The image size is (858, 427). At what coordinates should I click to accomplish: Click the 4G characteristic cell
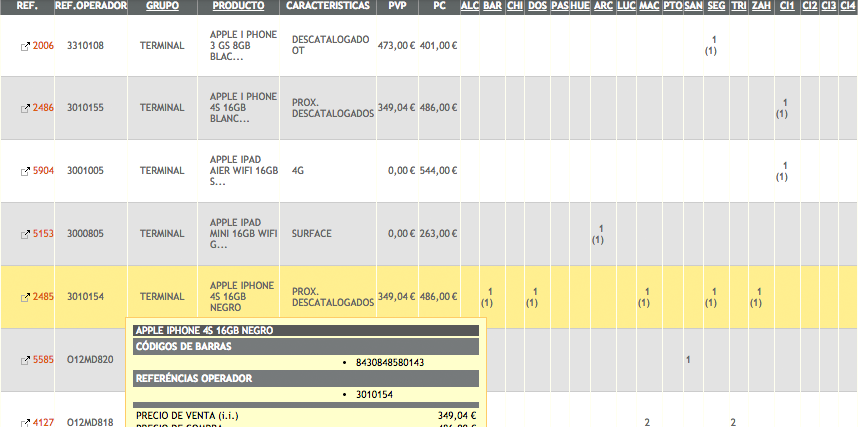tap(298, 171)
